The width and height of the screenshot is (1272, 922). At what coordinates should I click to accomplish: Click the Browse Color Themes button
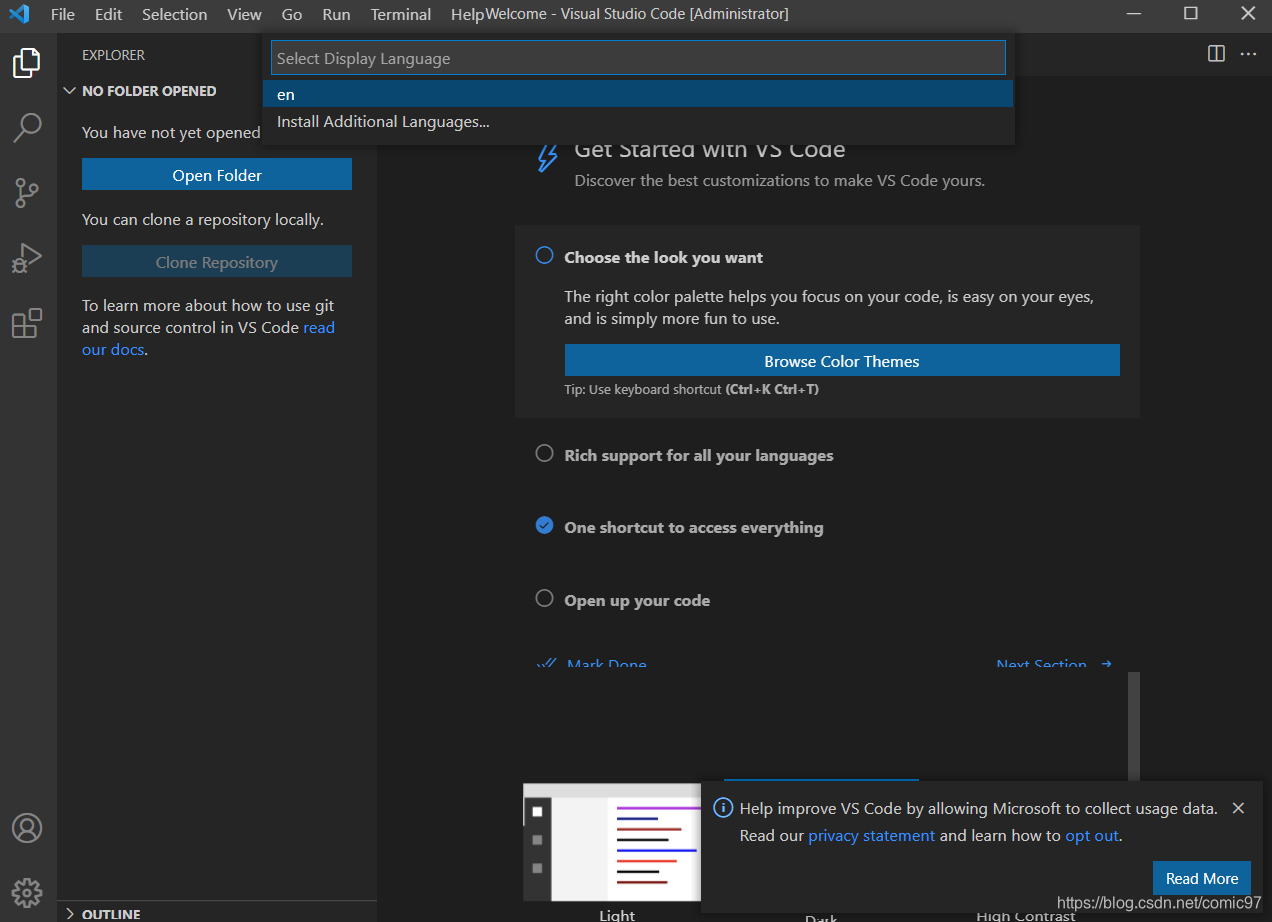point(842,361)
